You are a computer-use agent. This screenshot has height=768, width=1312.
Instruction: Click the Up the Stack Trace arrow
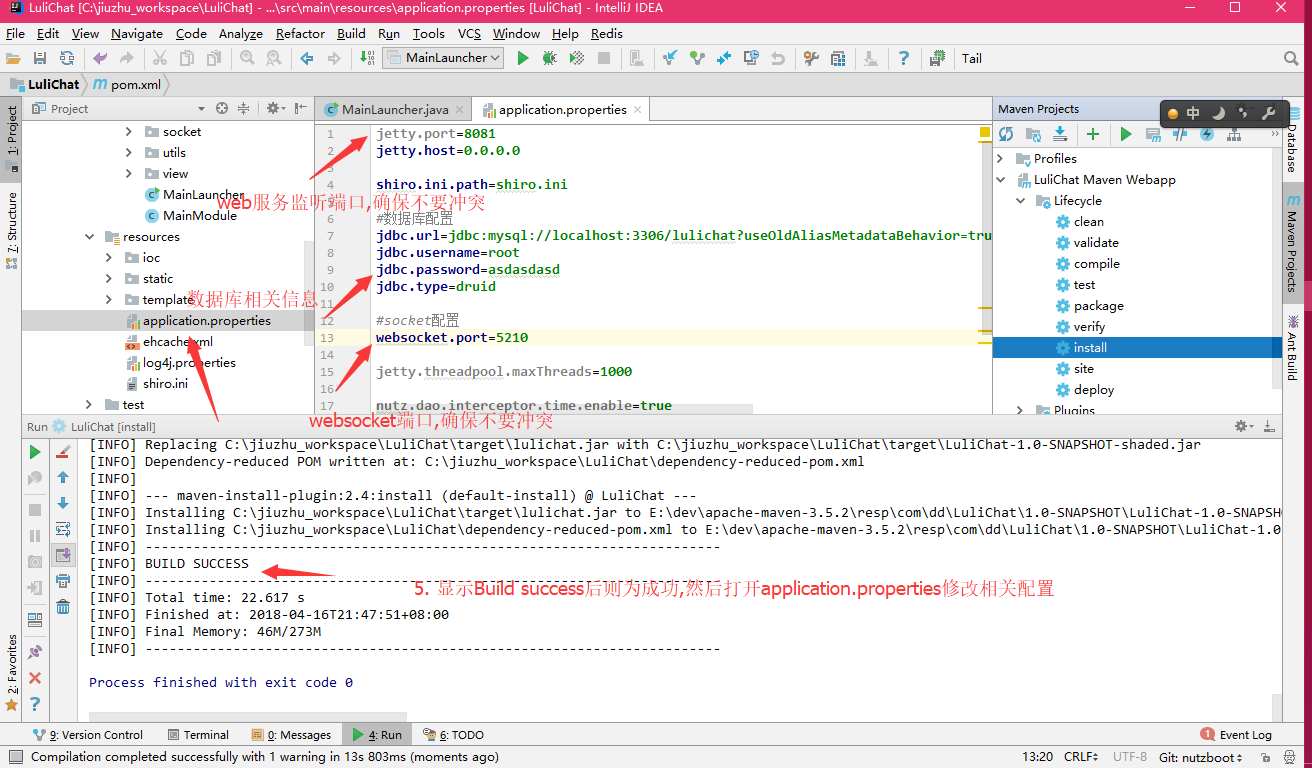(x=63, y=477)
